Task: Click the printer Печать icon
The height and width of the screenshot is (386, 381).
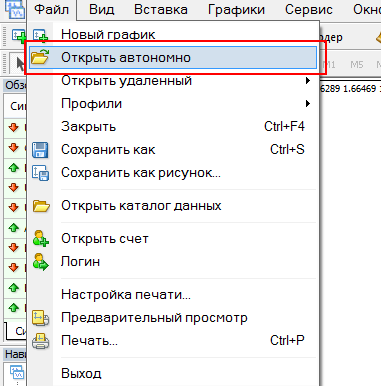Action: pyautogui.click(x=41, y=341)
